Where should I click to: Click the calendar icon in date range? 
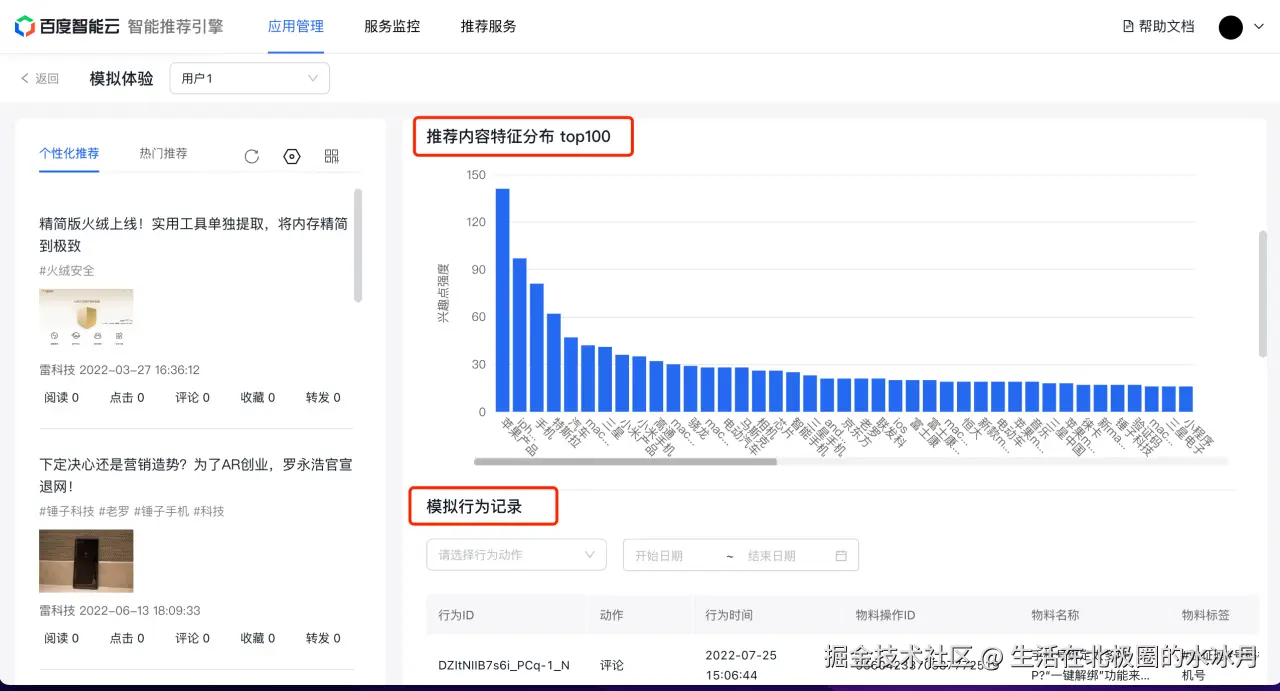pyautogui.click(x=841, y=556)
